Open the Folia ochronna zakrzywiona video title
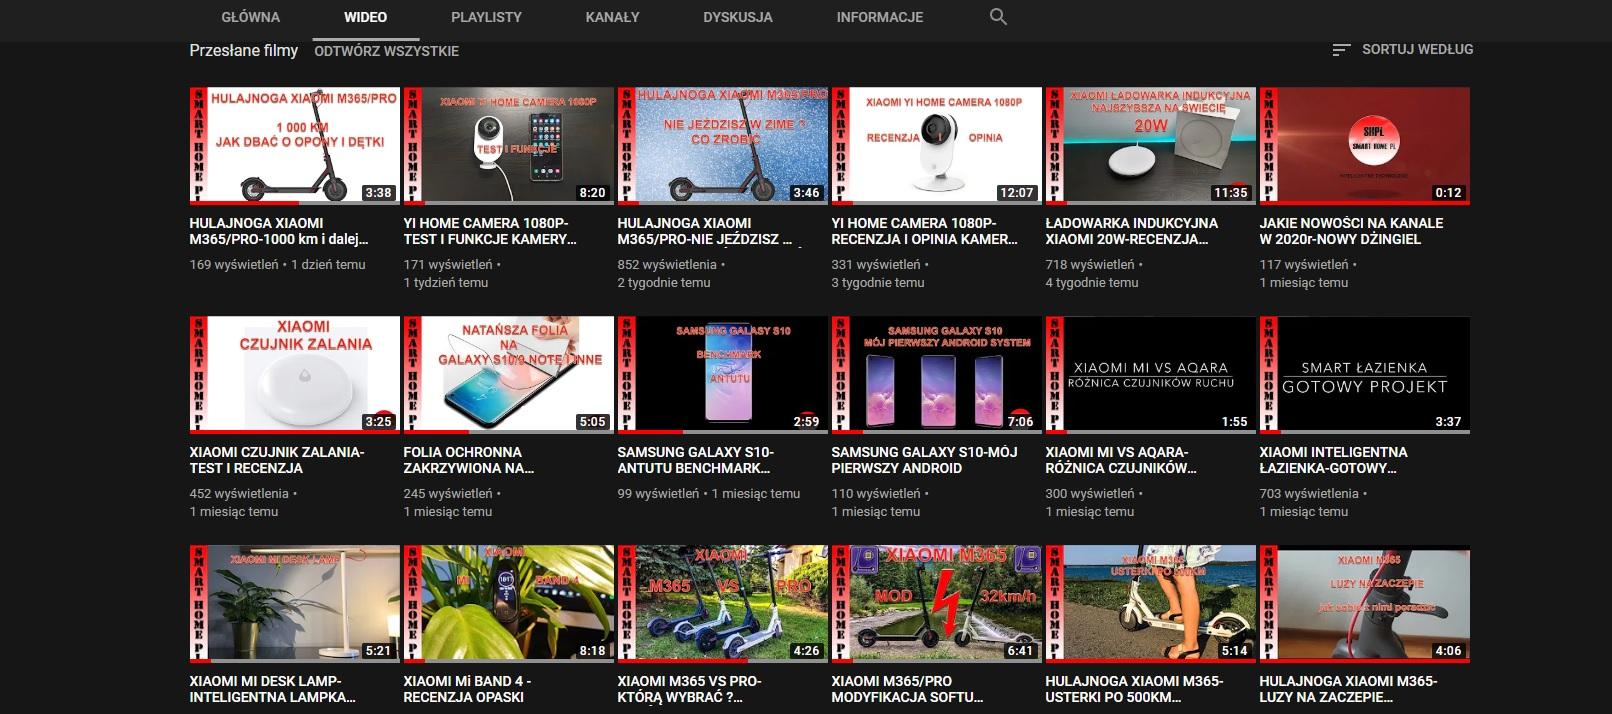The image size is (1612, 714). pos(468,460)
